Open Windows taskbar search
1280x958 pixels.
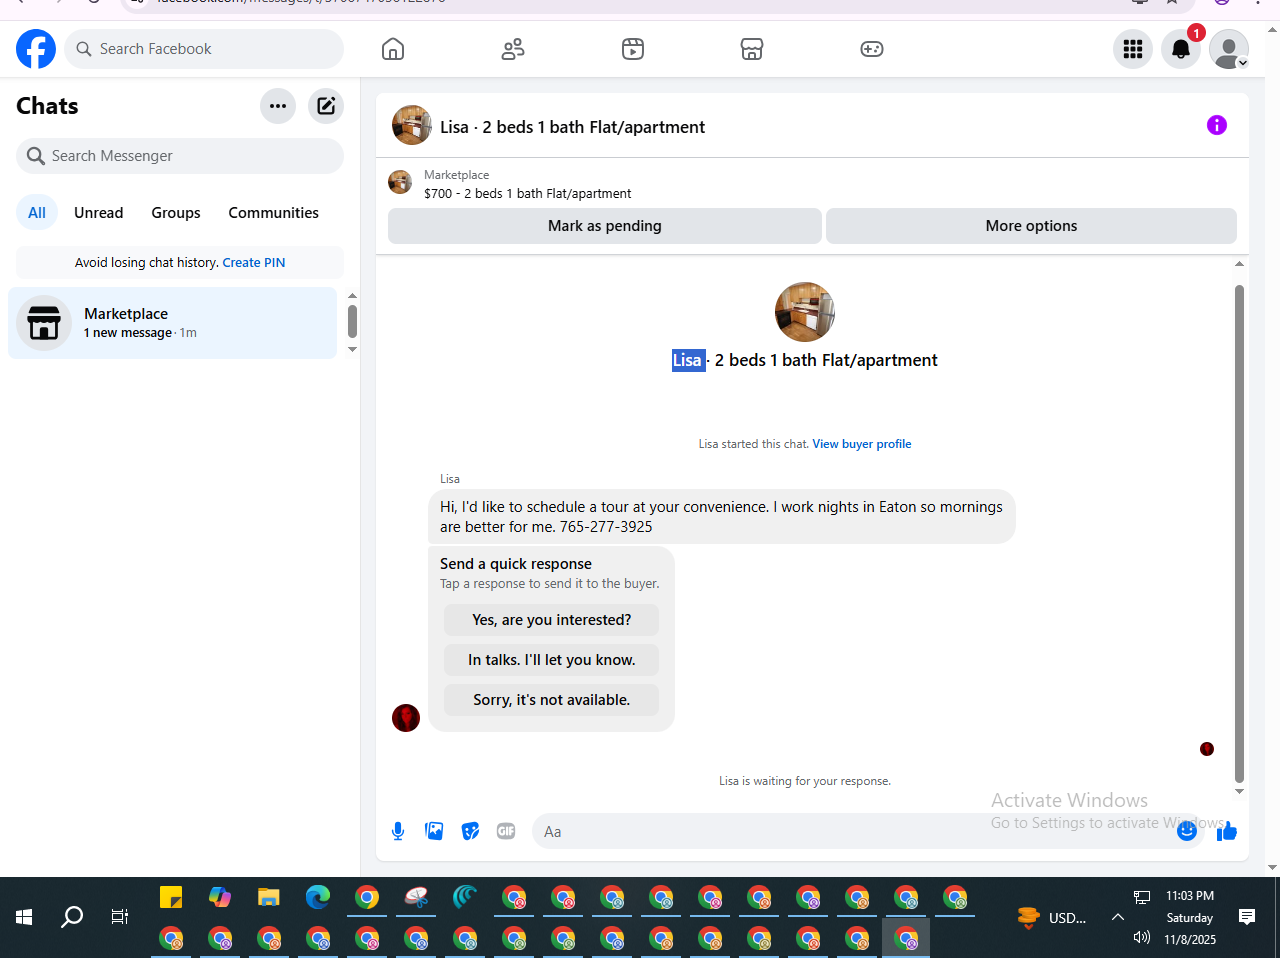point(72,917)
